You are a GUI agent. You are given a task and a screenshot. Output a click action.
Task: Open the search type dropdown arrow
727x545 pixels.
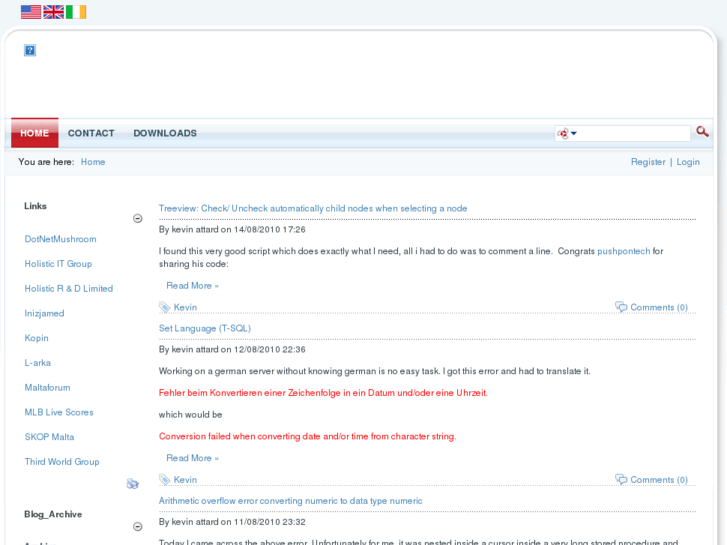pyautogui.click(x=574, y=133)
